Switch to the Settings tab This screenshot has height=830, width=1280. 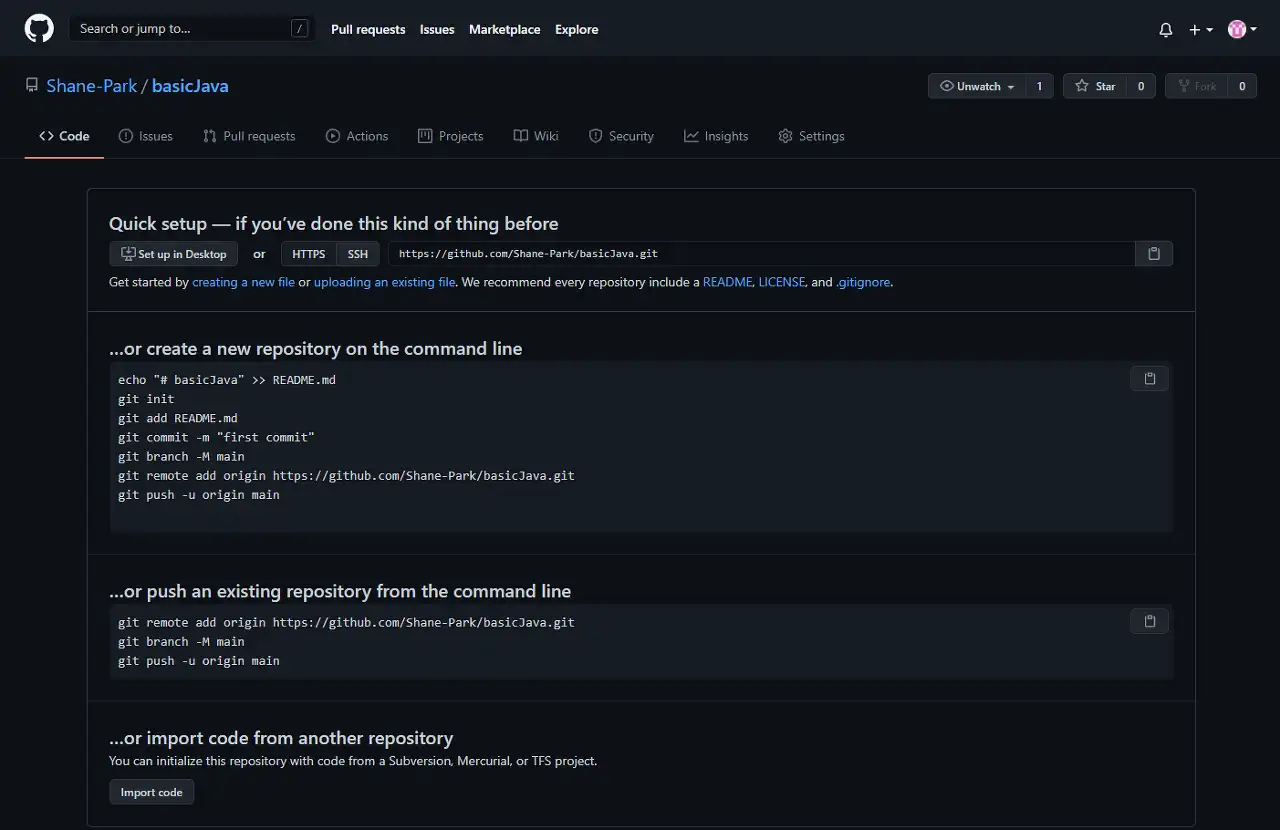click(x=811, y=136)
